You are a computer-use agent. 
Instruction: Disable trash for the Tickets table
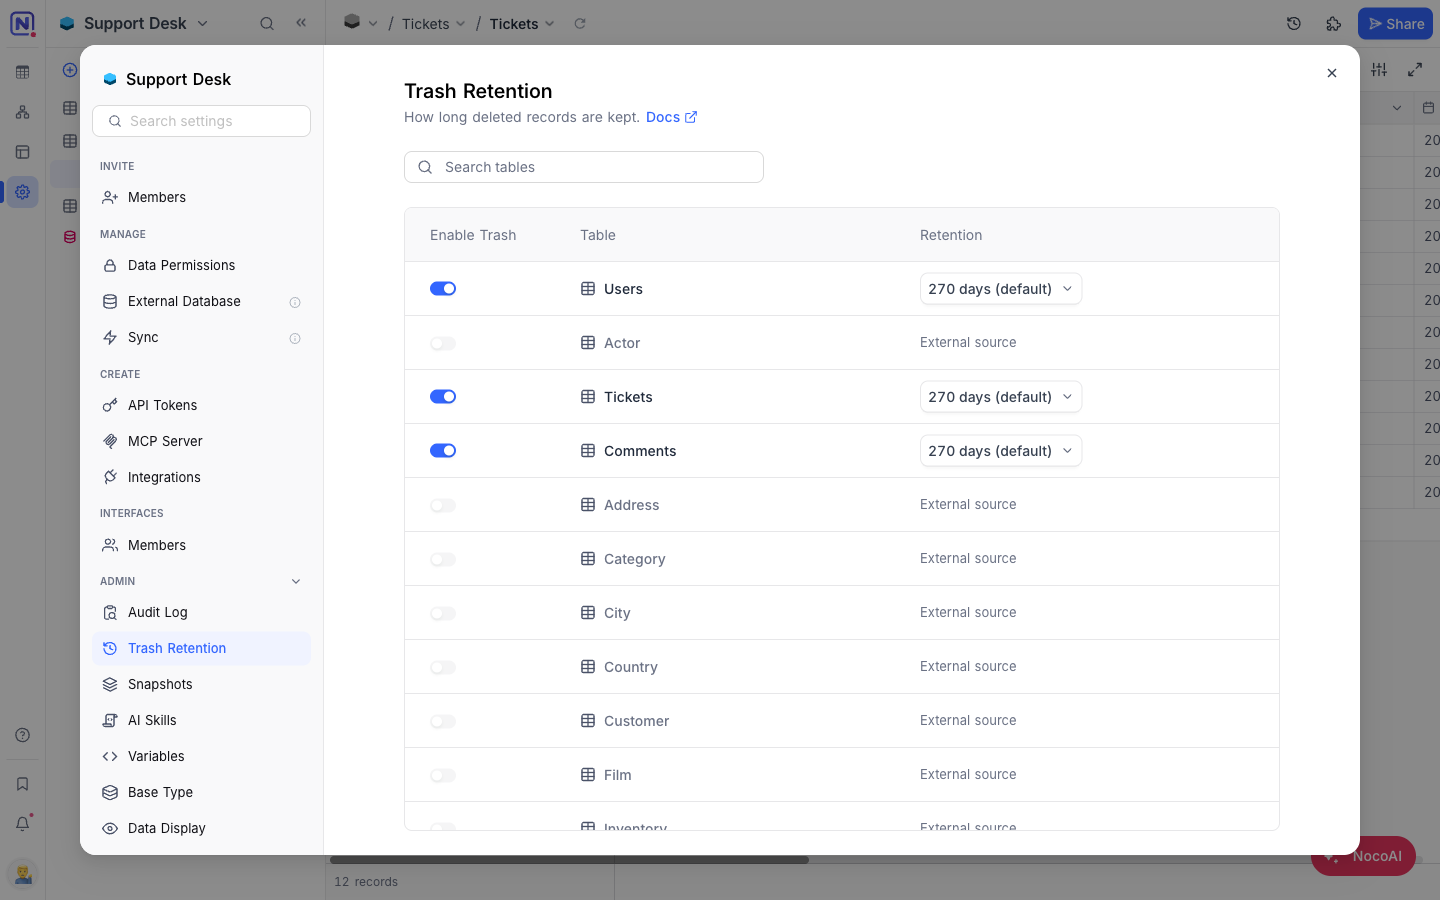pyautogui.click(x=443, y=397)
